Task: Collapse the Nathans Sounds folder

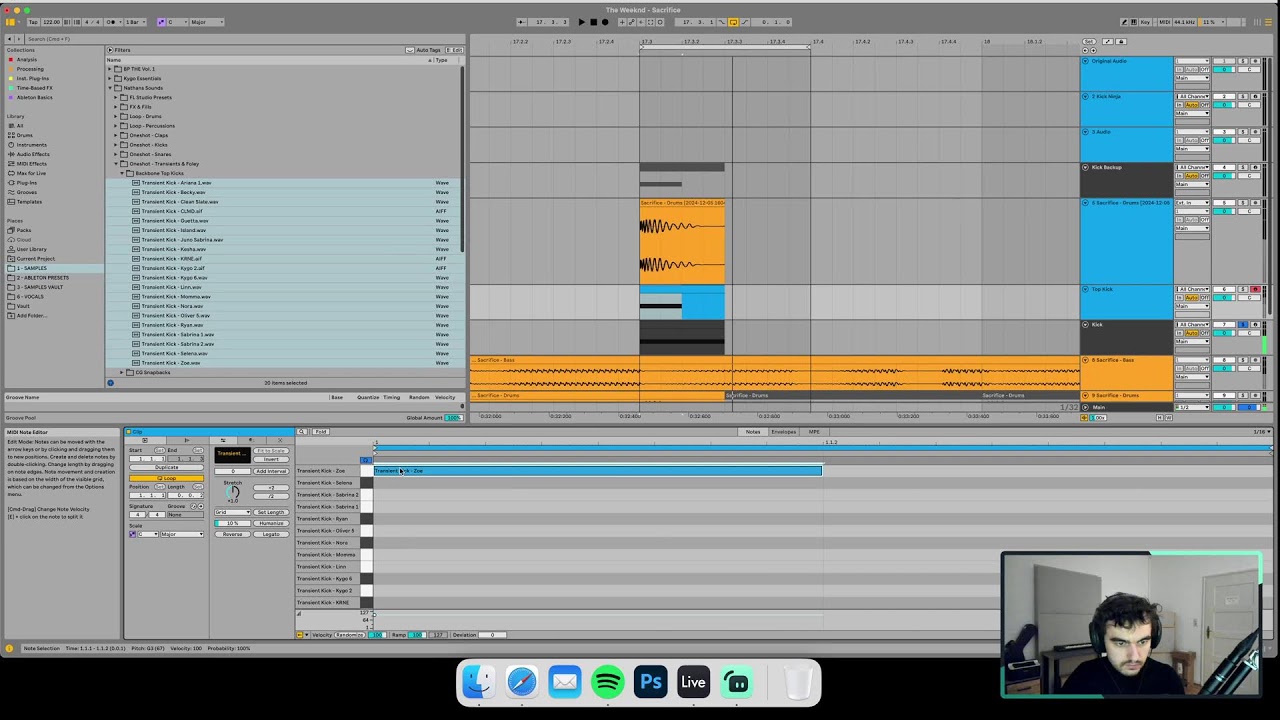Action: pyautogui.click(x=110, y=88)
